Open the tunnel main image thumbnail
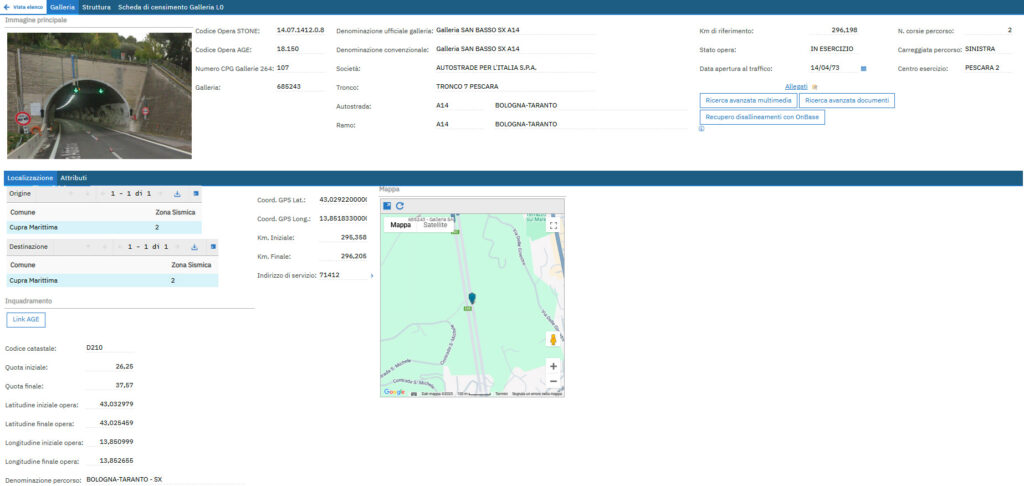The height and width of the screenshot is (486, 1024). coord(99,95)
